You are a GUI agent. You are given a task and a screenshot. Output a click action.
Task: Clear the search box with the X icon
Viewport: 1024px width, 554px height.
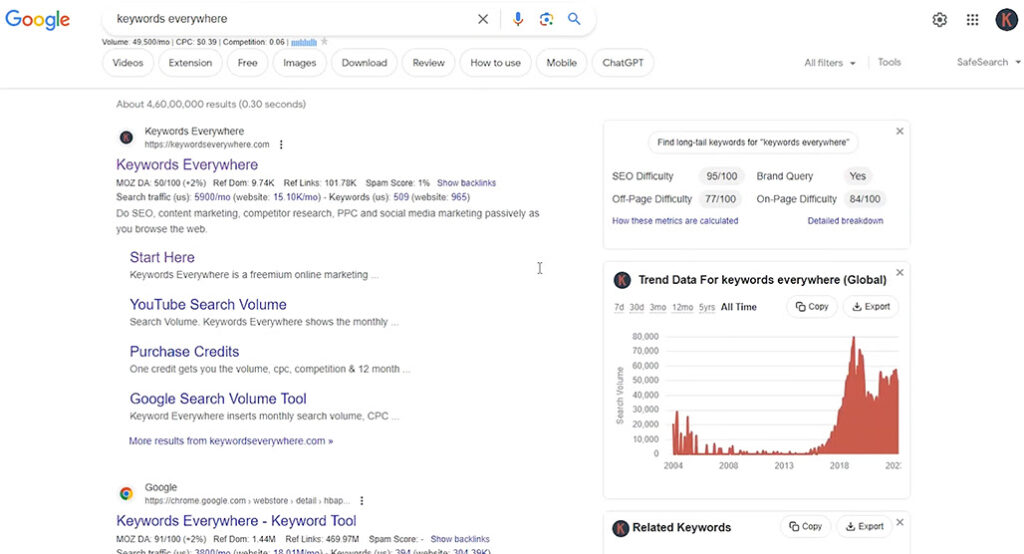click(x=483, y=19)
